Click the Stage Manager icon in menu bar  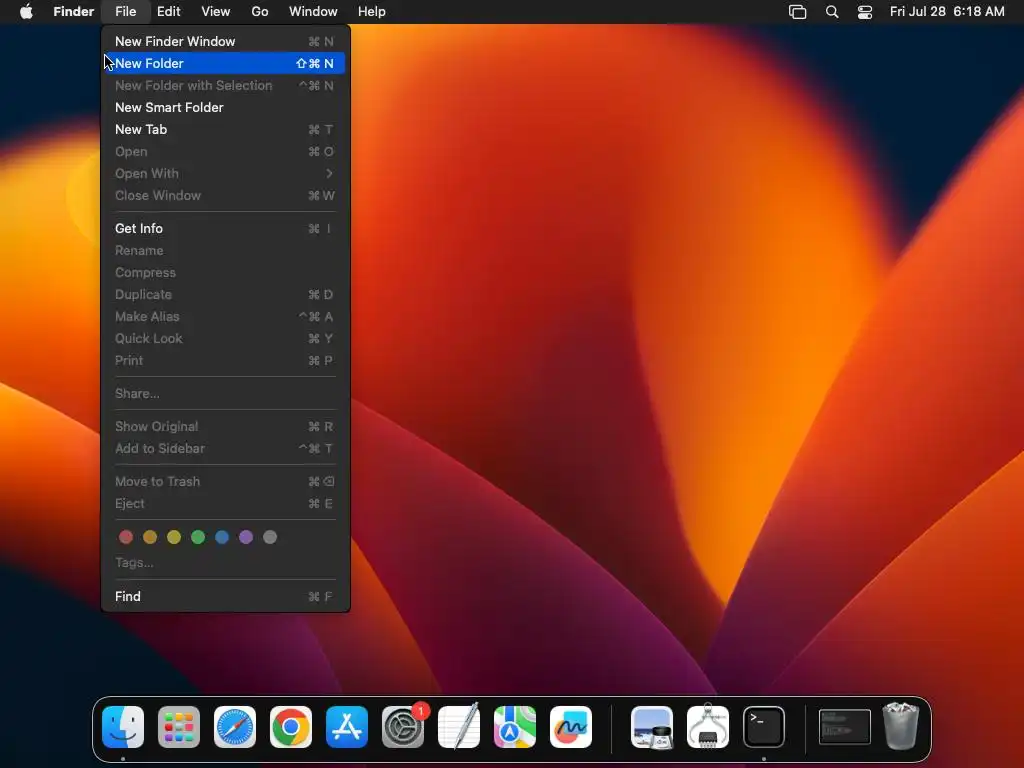click(x=797, y=12)
